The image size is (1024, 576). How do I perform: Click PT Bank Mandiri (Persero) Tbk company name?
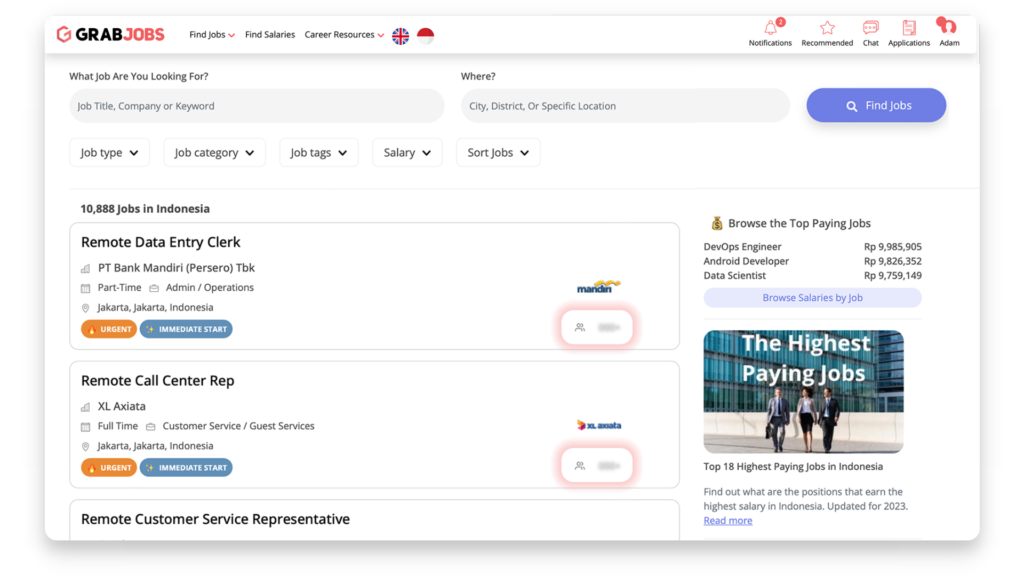176,268
